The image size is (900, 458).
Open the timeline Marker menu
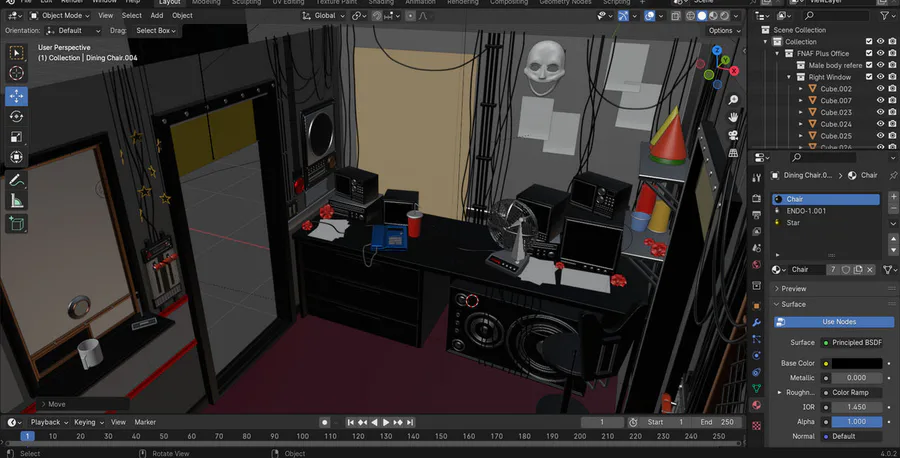(x=145, y=422)
